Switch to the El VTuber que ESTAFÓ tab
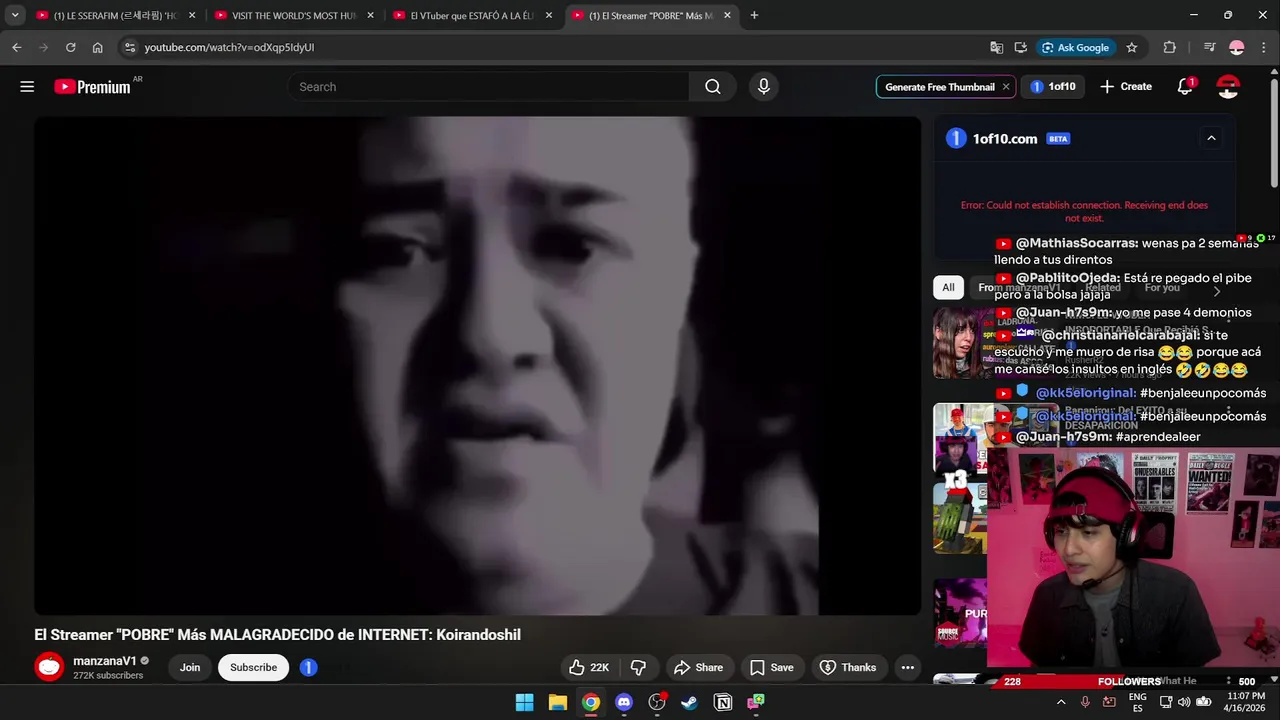Image resolution: width=1280 pixels, height=720 pixels. 473,15
